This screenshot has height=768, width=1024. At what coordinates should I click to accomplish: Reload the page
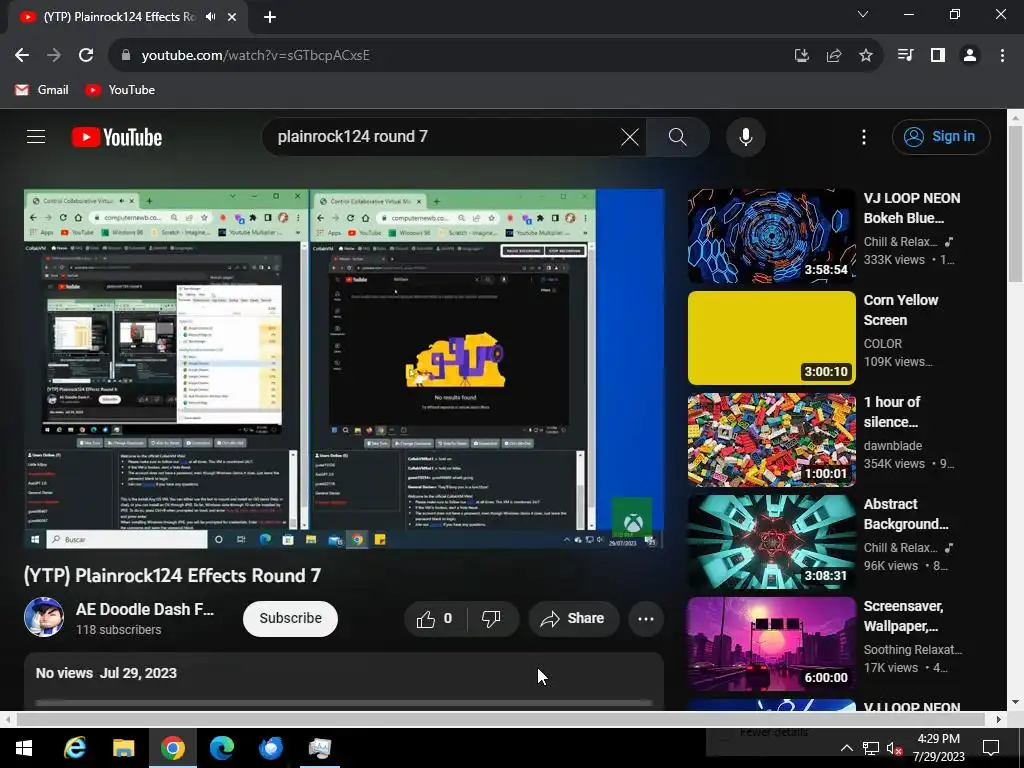(86, 56)
